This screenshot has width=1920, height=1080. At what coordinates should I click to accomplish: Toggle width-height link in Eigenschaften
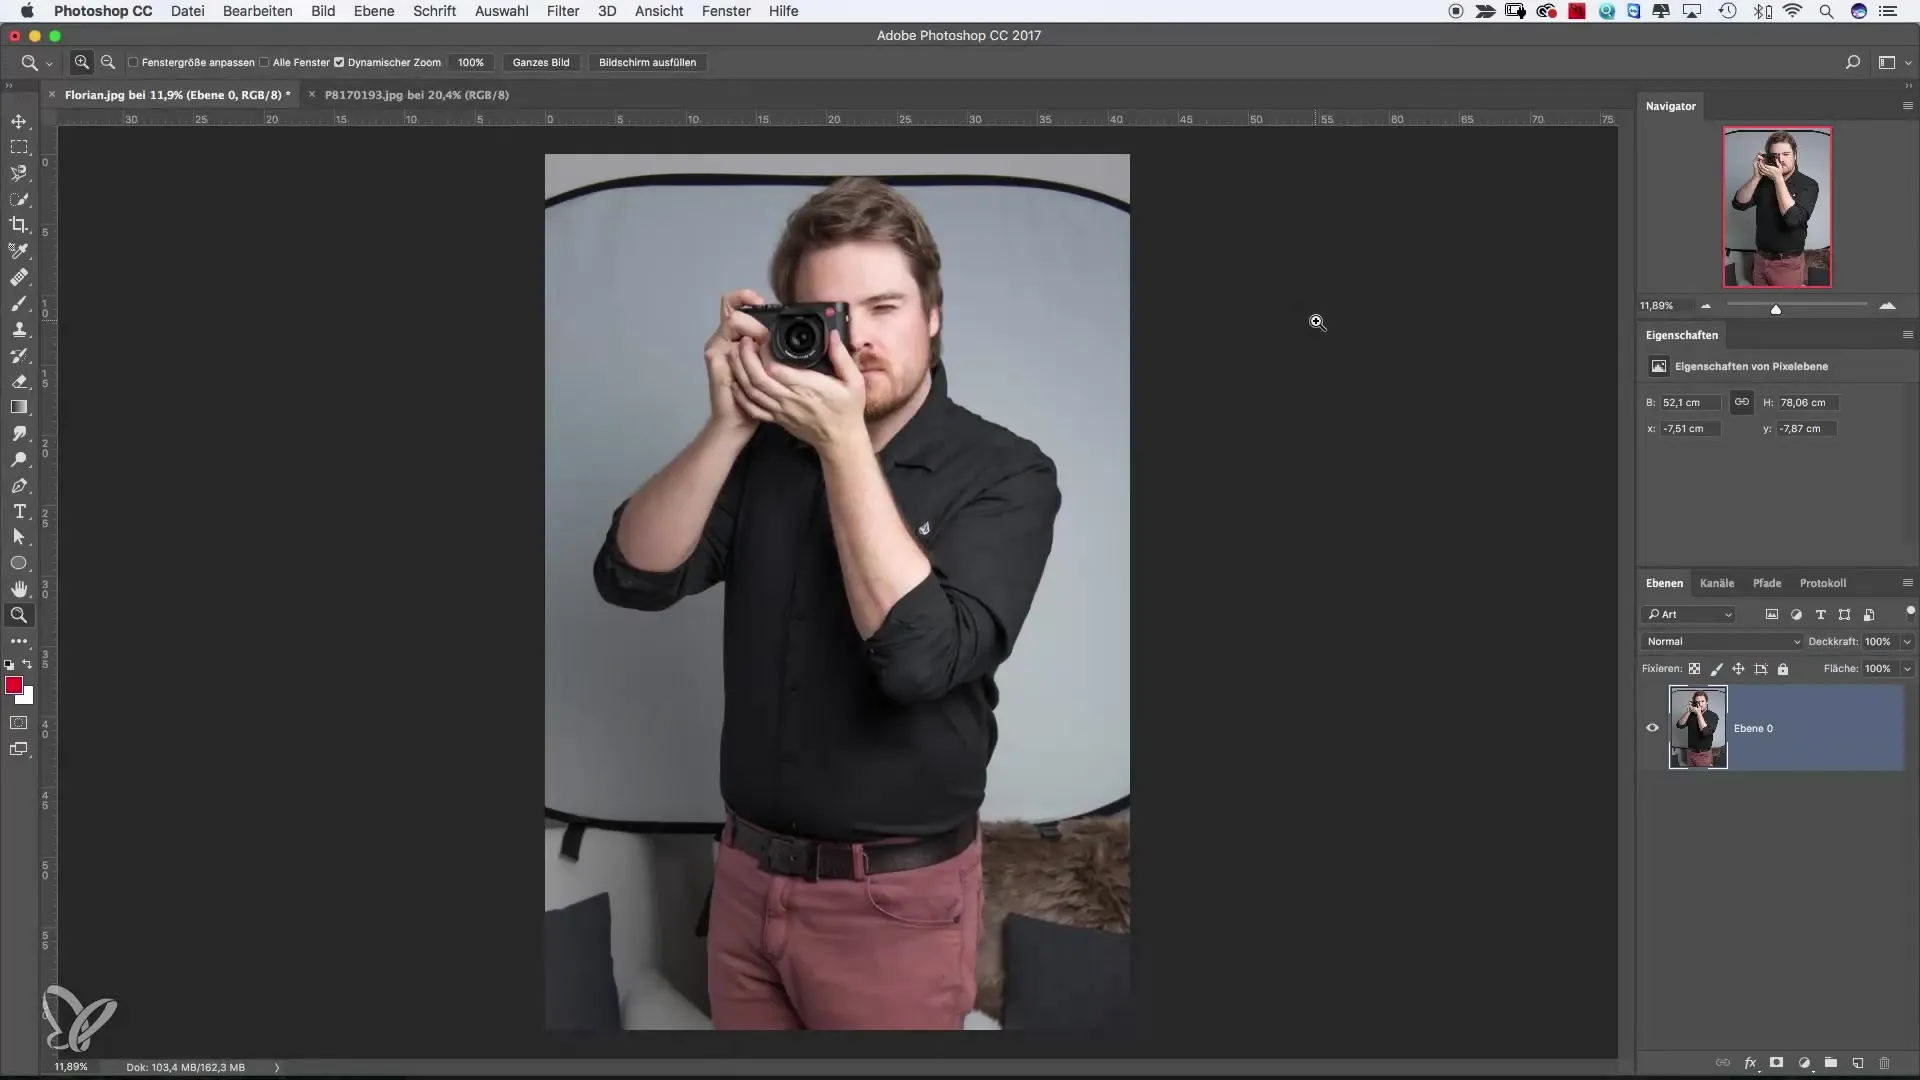(x=1742, y=402)
